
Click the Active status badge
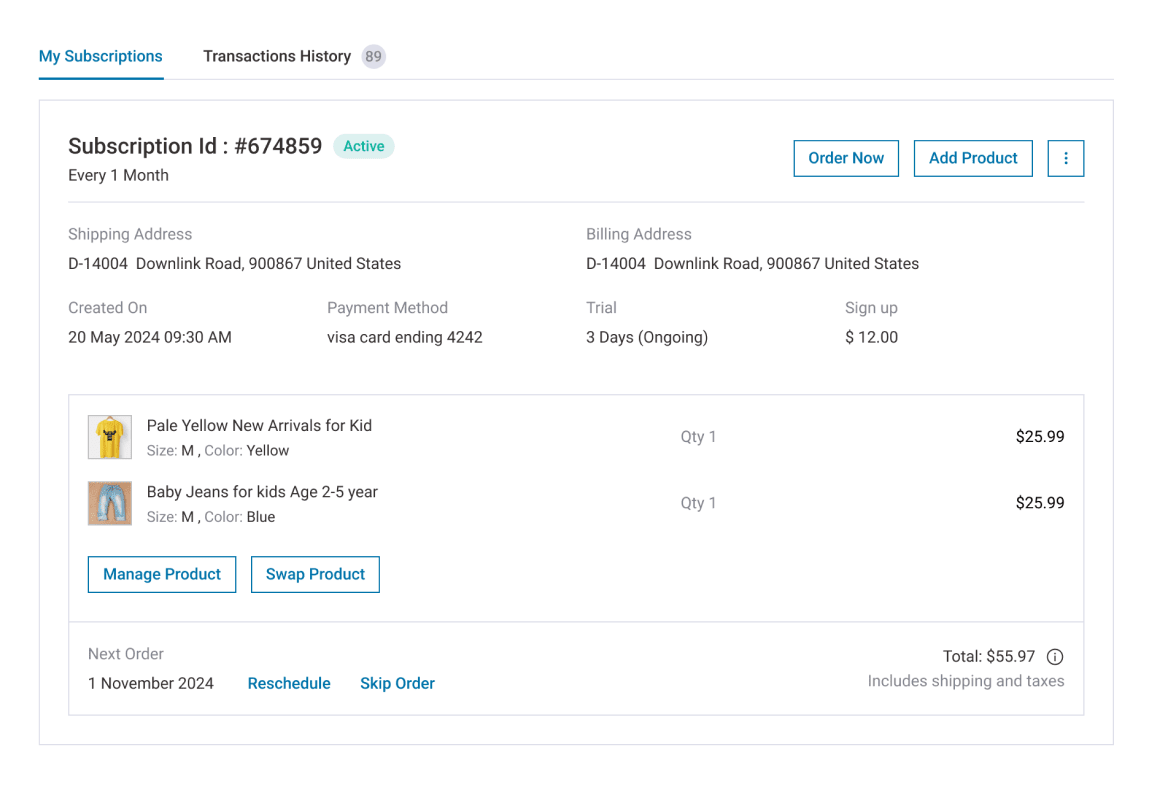(x=363, y=146)
